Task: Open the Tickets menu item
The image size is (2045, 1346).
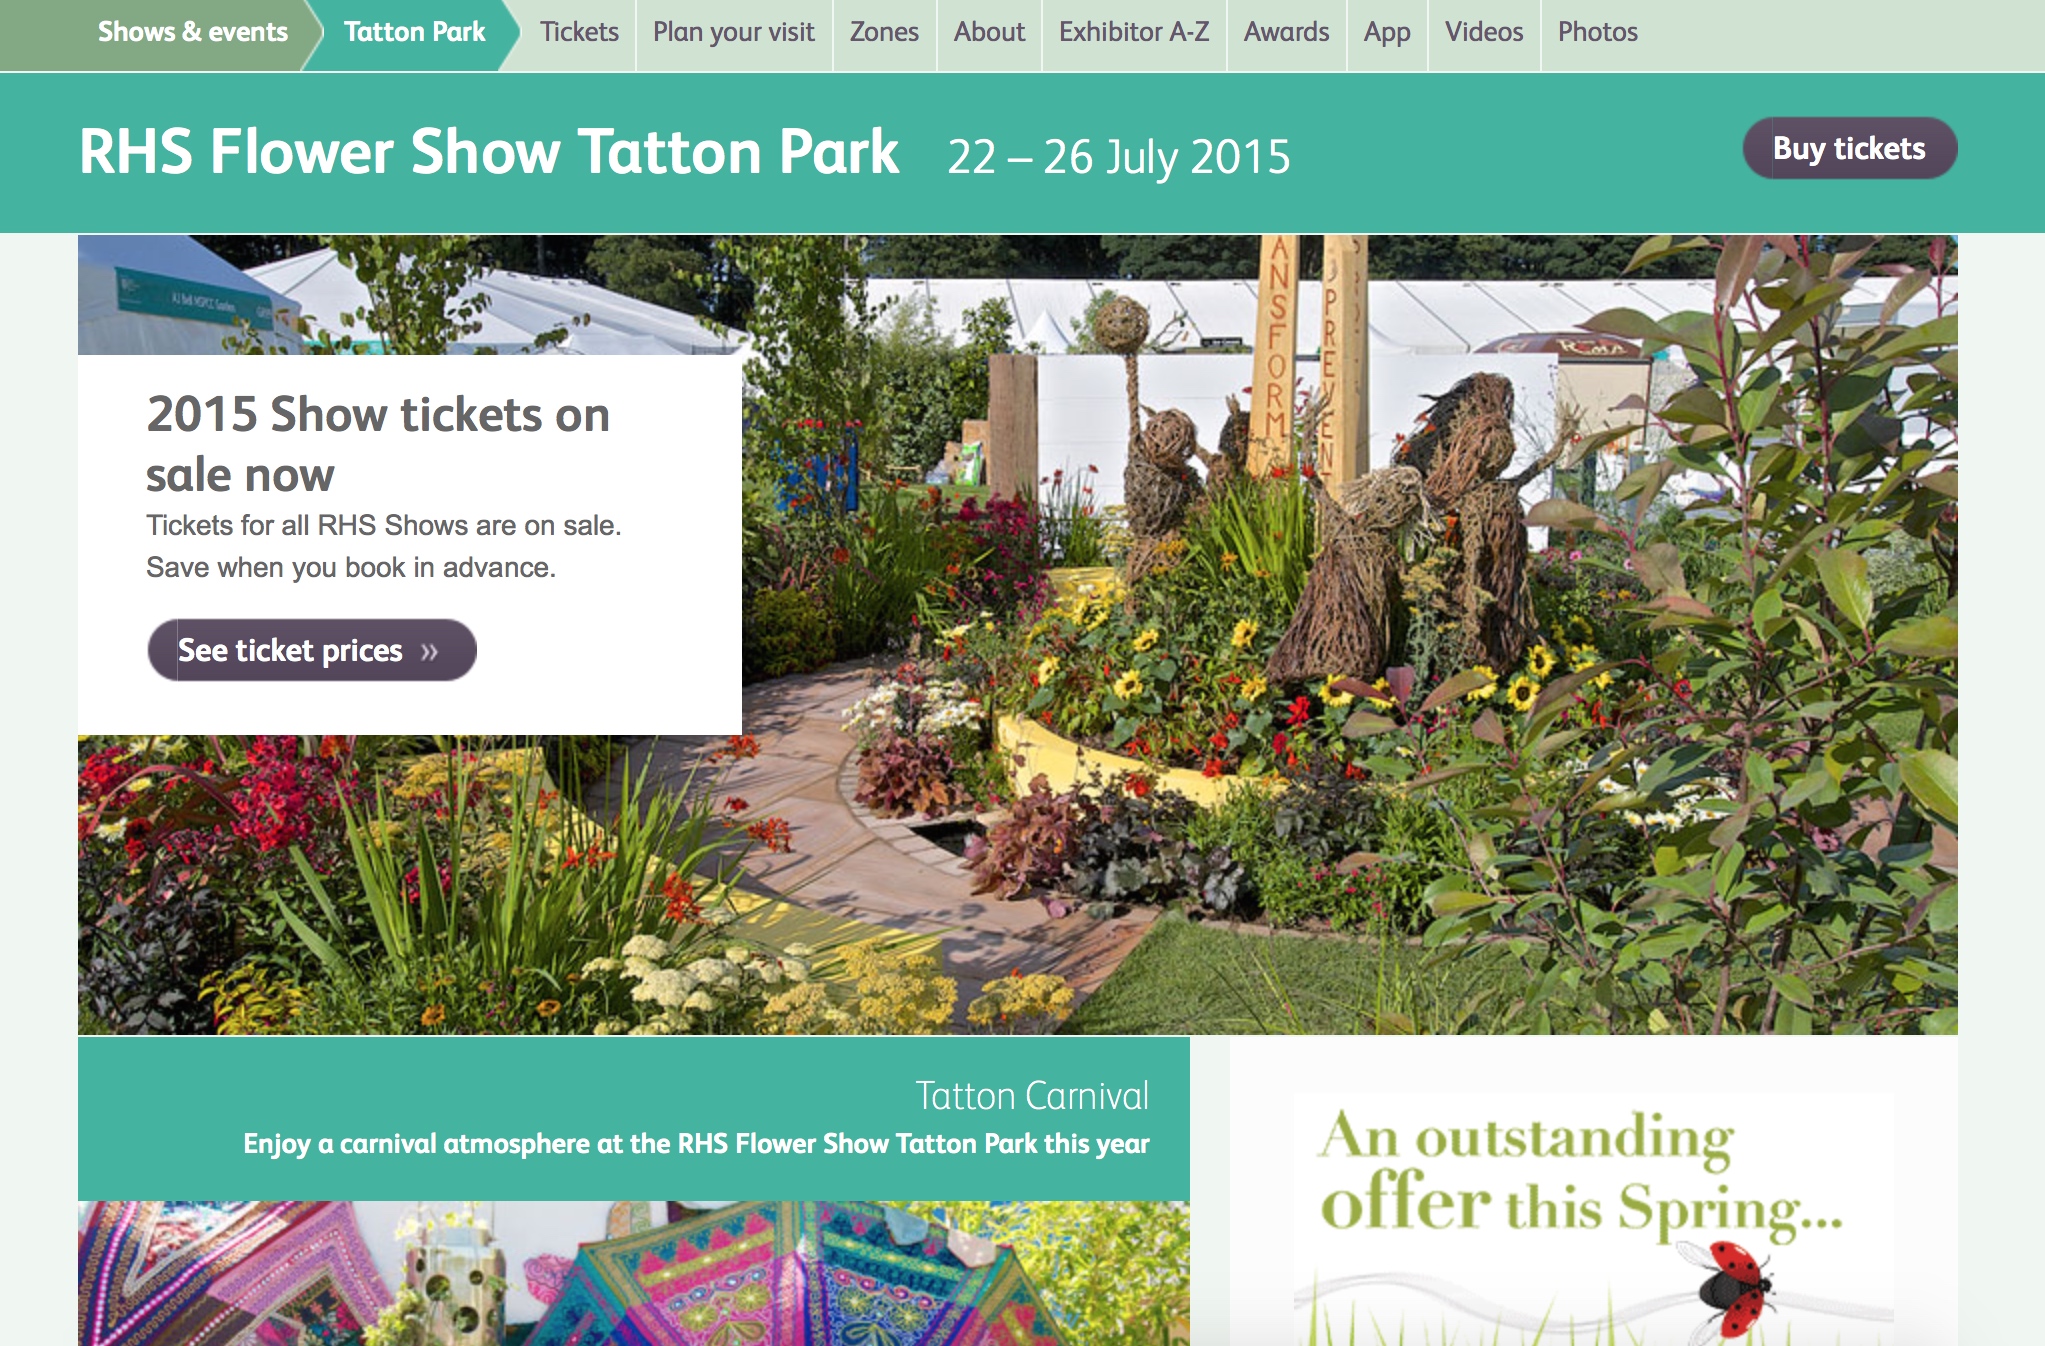Action: click(x=579, y=32)
